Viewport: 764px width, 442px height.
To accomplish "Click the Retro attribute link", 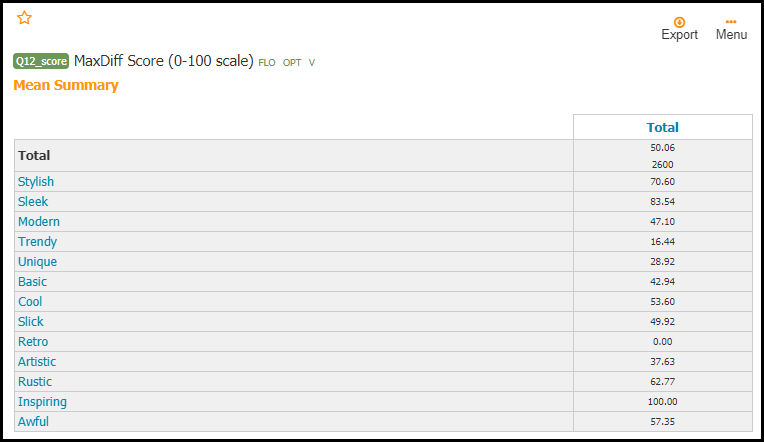I will [x=33, y=342].
